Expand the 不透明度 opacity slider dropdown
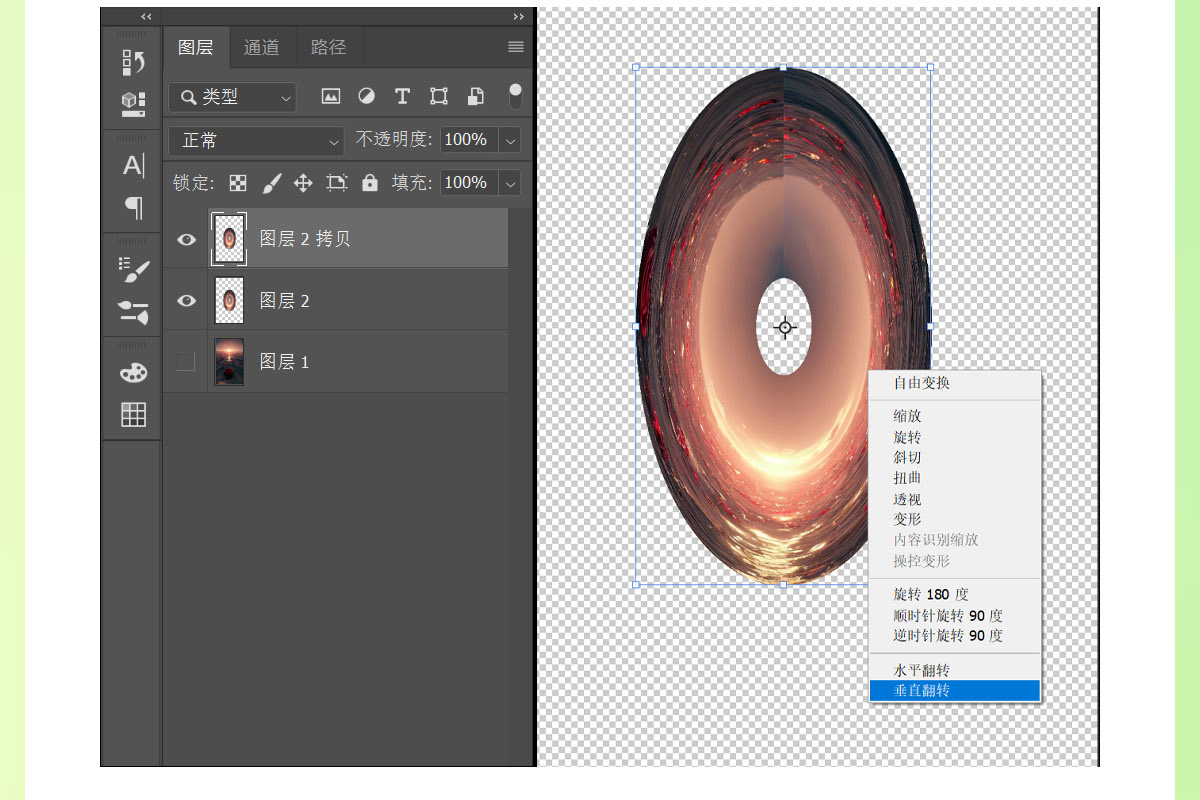Image resolution: width=1200 pixels, height=800 pixels. click(511, 141)
